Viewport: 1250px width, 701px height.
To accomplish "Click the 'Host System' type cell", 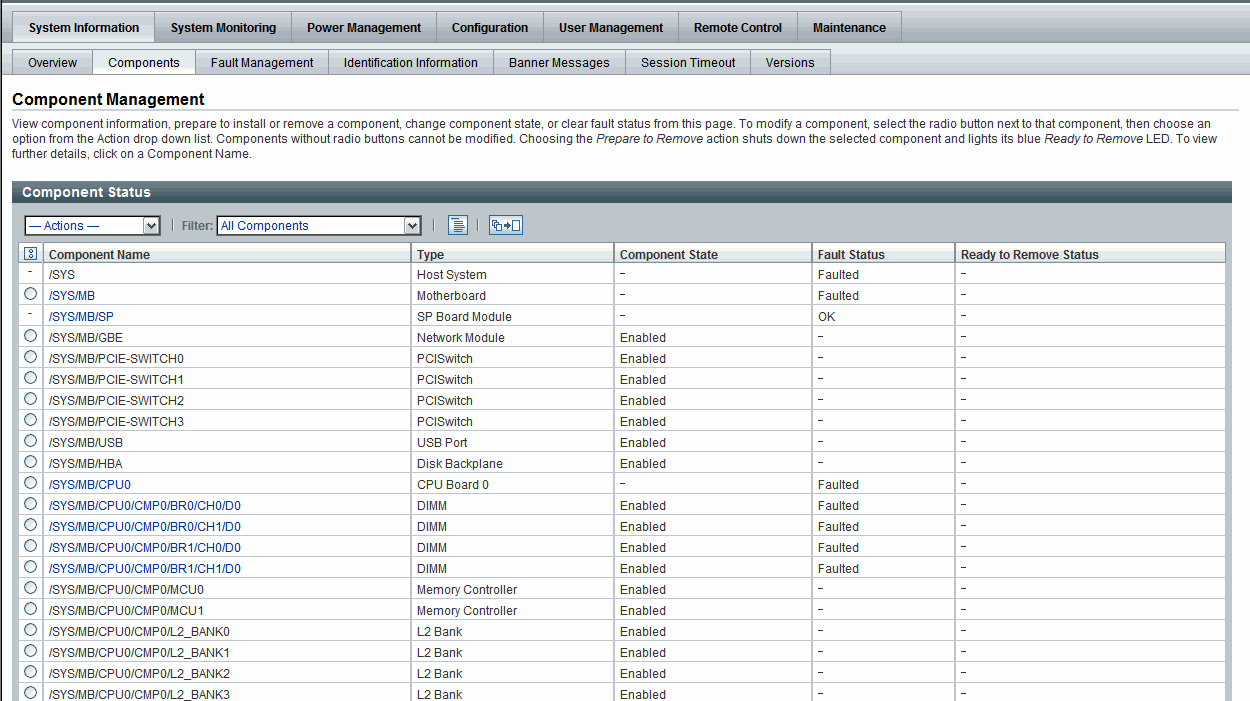I will click(x=452, y=275).
